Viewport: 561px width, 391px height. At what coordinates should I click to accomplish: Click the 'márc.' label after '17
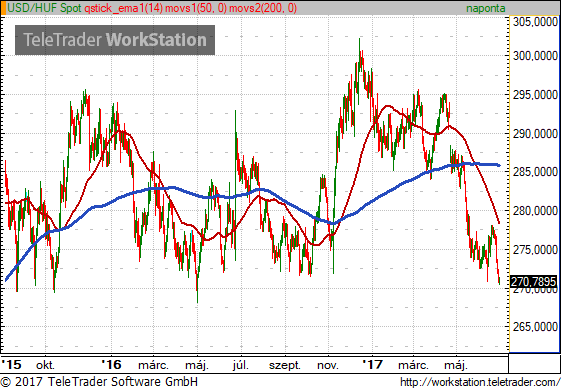413,366
